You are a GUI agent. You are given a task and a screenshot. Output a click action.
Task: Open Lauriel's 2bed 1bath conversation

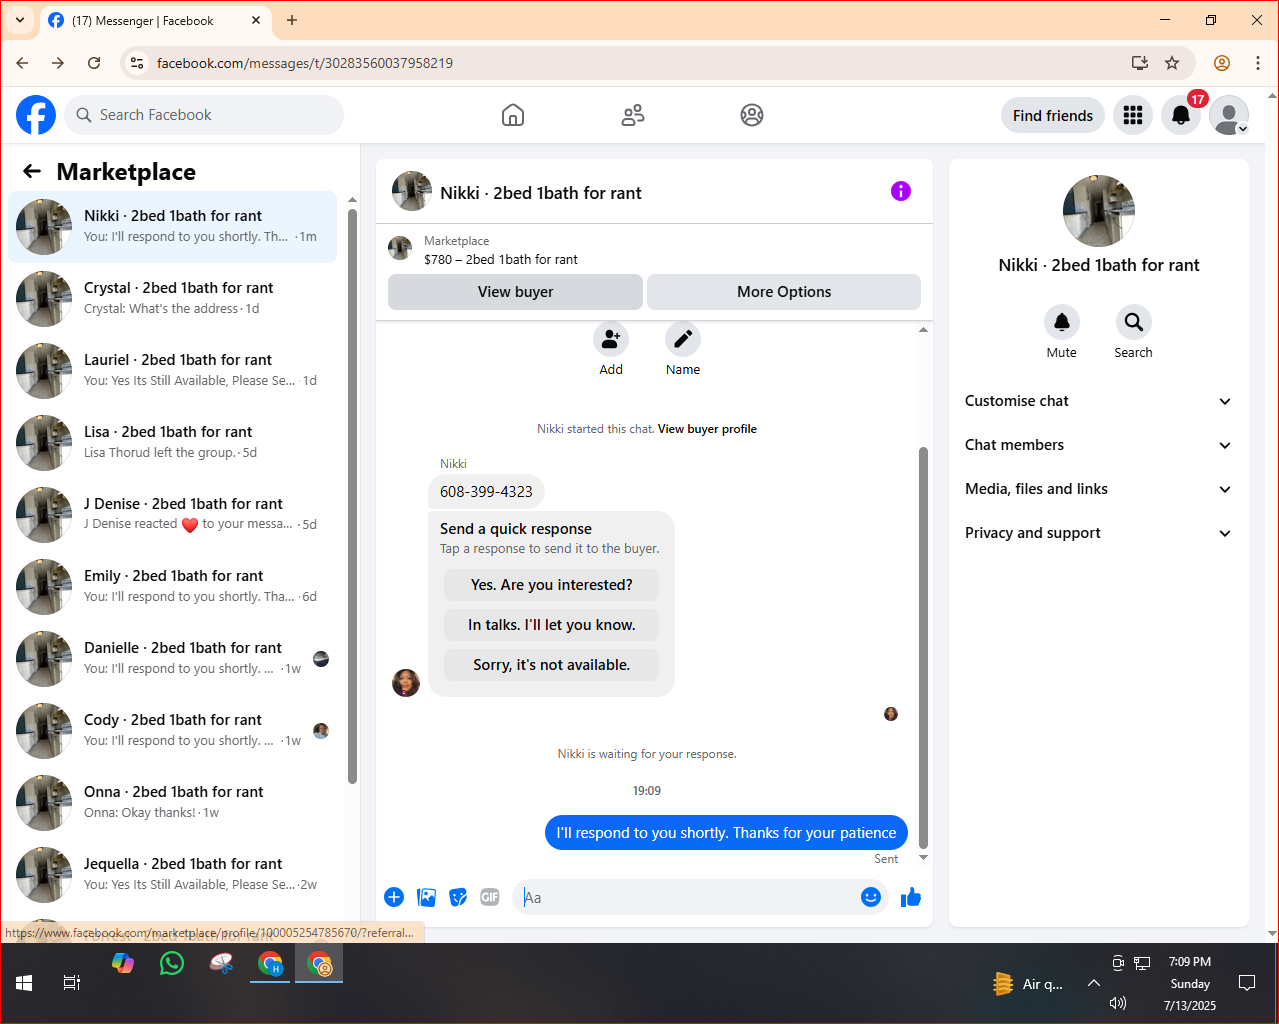point(173,370)
